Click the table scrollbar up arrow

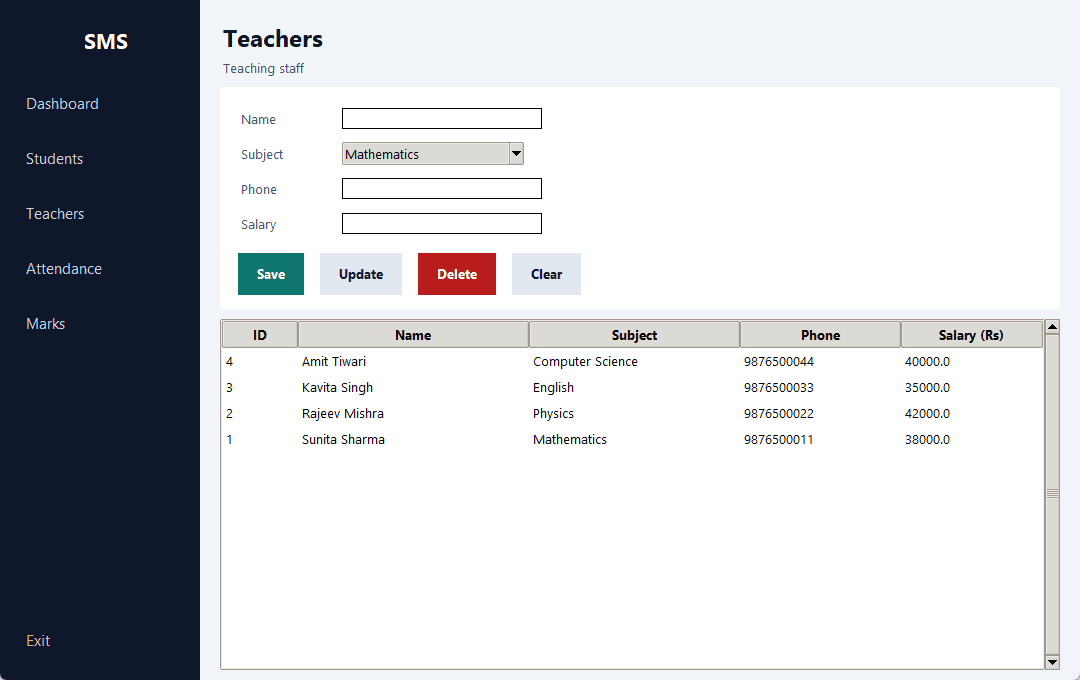click(1052, 327)
